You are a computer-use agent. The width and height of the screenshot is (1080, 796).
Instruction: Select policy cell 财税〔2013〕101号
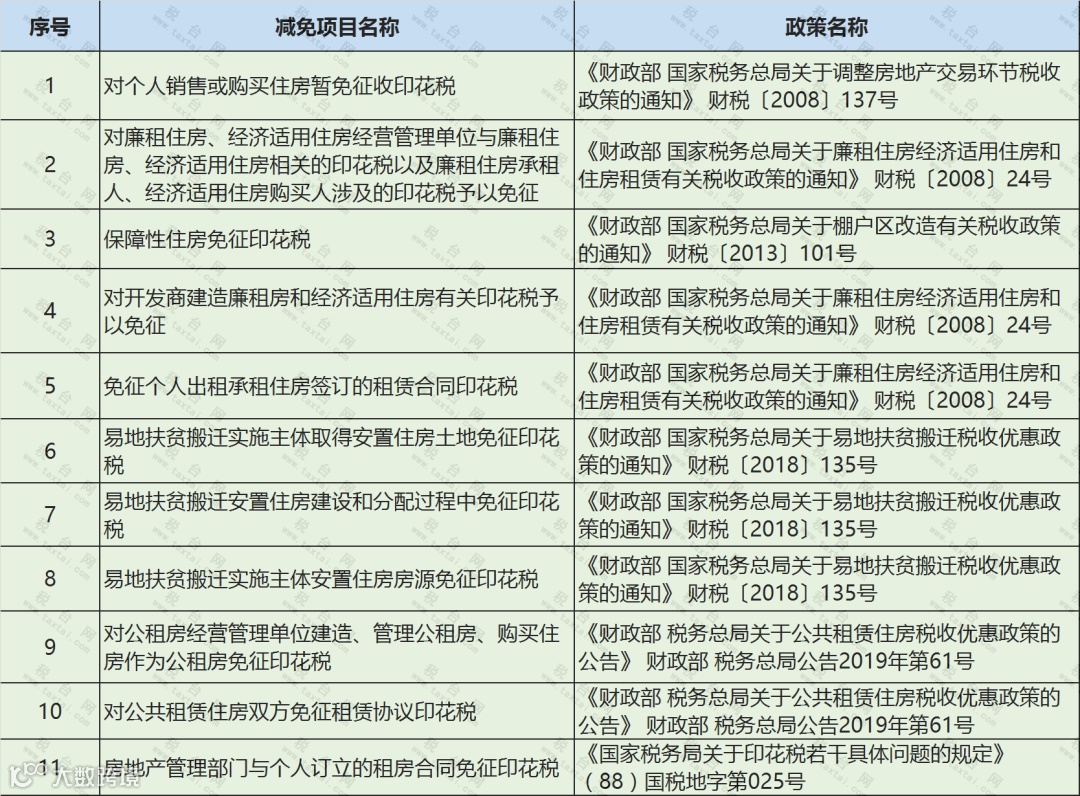827,239
